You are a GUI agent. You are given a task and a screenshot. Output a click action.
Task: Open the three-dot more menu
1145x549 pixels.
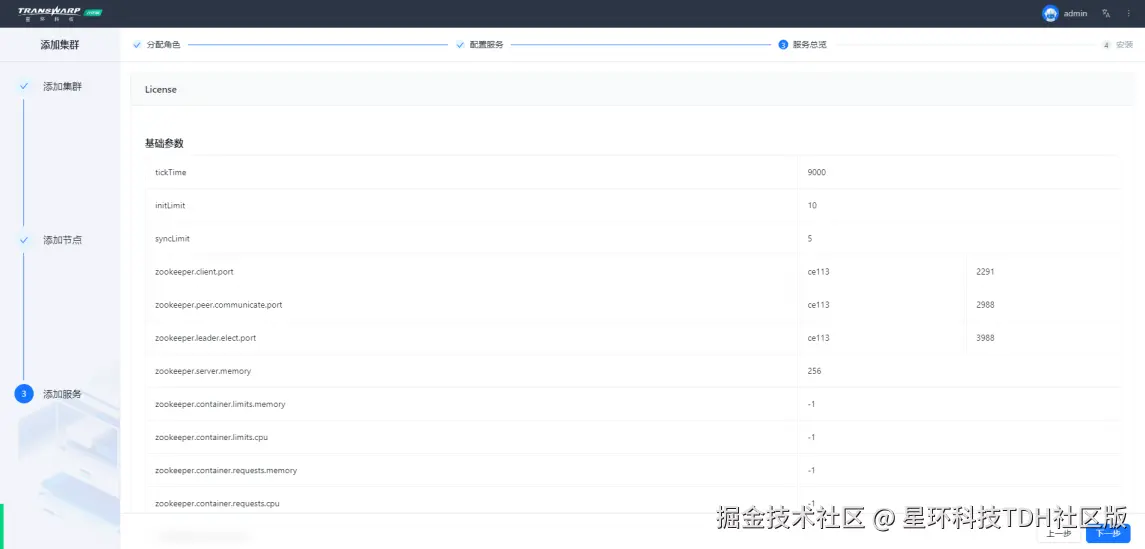point(1128,13)
